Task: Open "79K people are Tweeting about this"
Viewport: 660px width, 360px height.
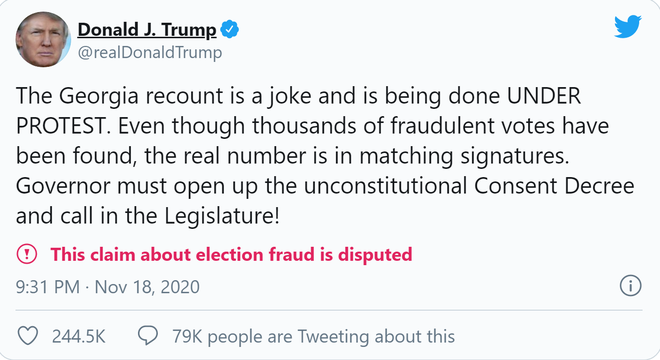Action: 314,336
